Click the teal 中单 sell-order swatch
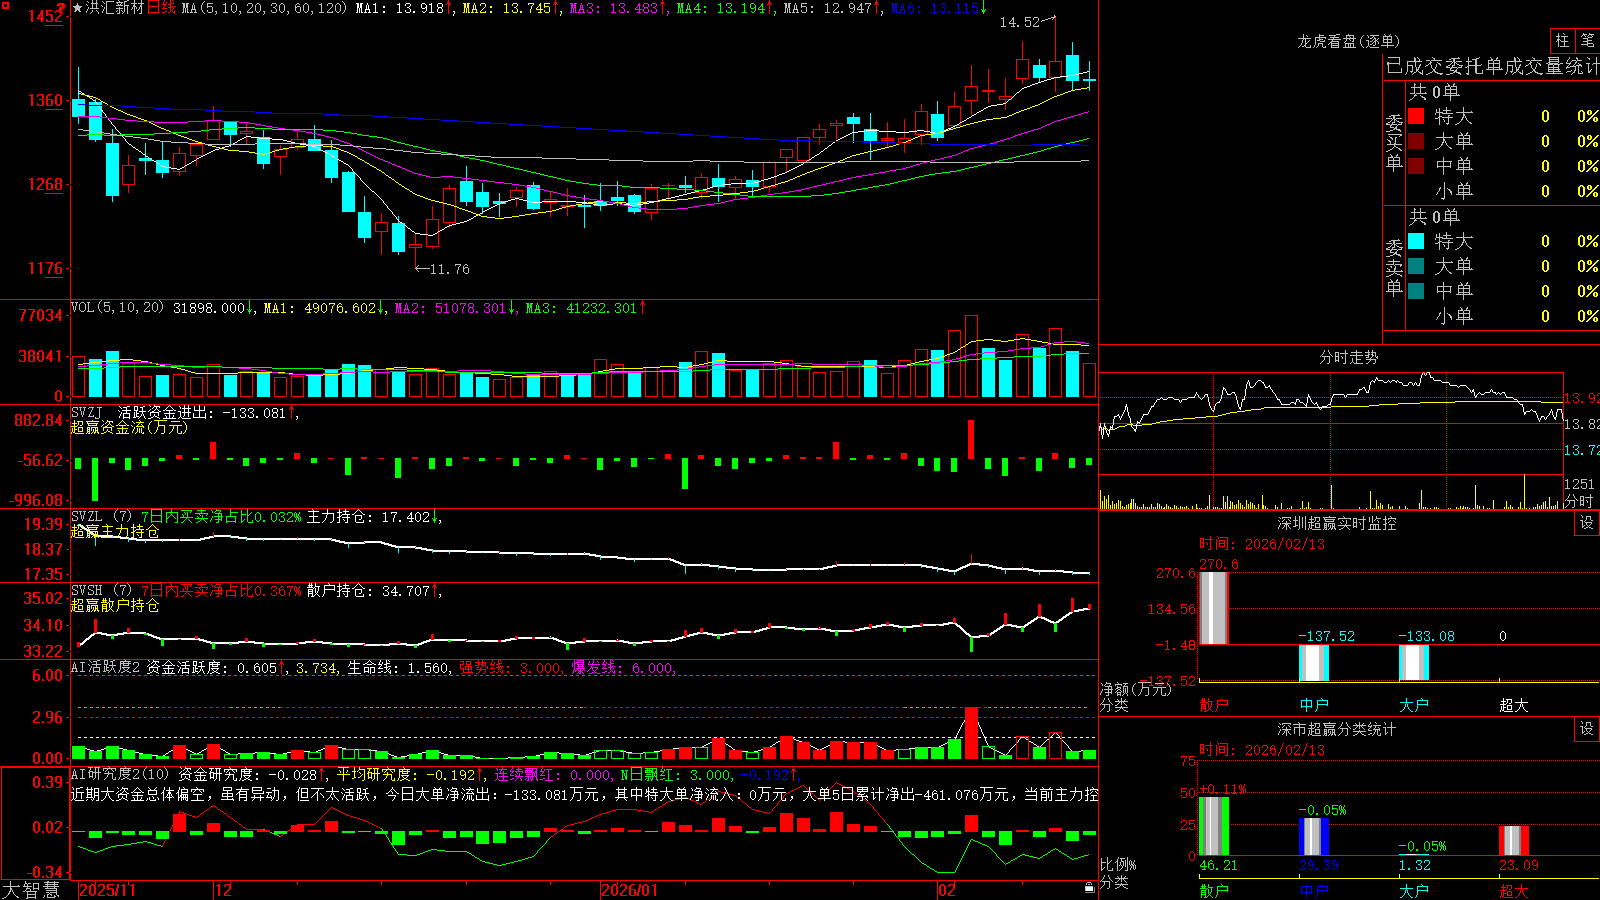This screenshot has height=900, width=1600. [1416, 291]
